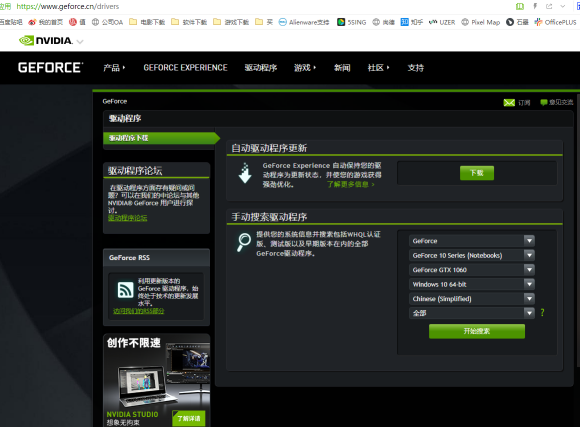This screenshot has height=427, width=580.
Task: Select the 驱动程序下载 sidebar tab
Action: (161, 138)
